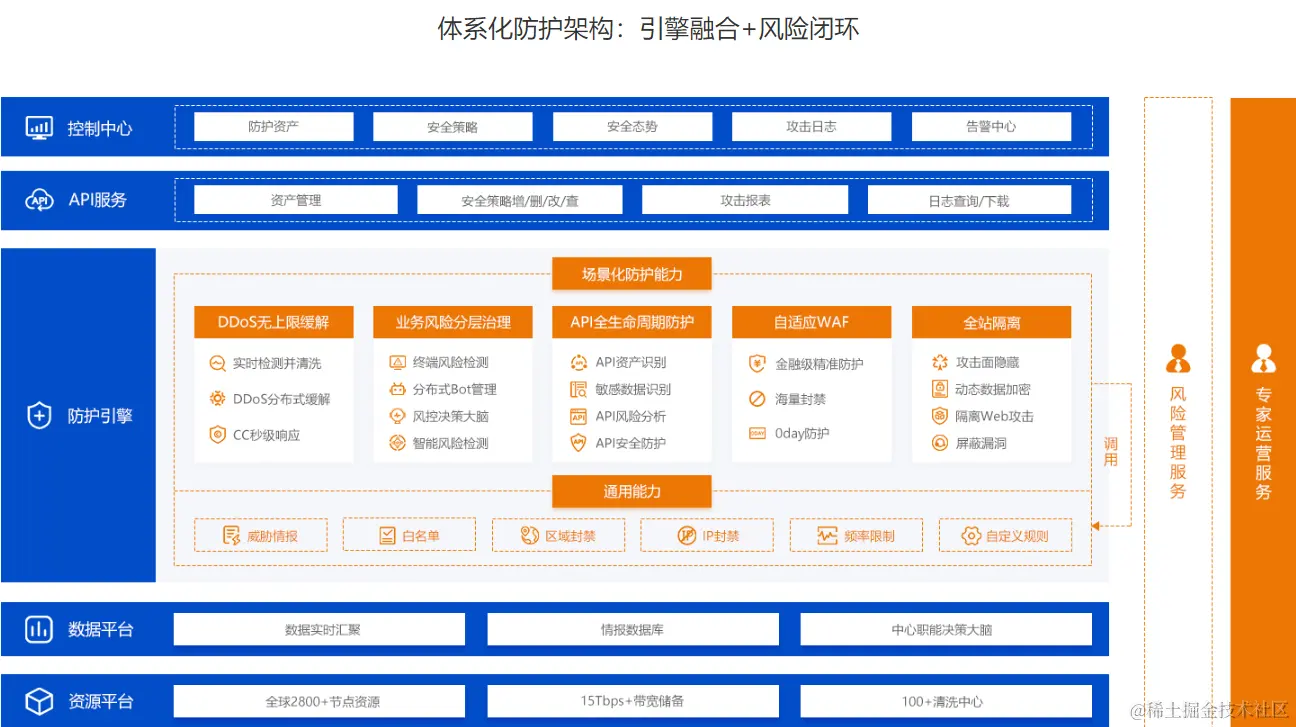This screenshot has height=727, width=1296.
Task: Select the API服务 cloud icon
Action: 39,200
